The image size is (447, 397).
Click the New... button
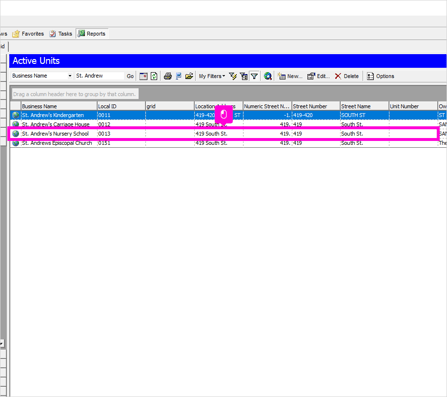(290, 76)
